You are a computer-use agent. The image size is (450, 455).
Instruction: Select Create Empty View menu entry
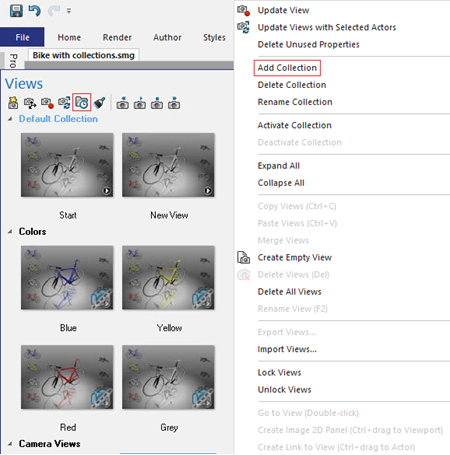295,257
